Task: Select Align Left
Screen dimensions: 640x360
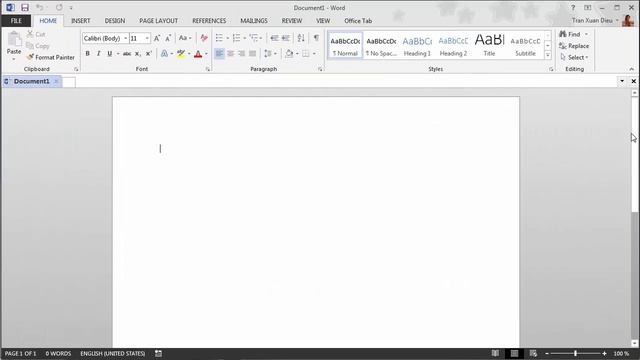Action: click(x=219, y=54)
